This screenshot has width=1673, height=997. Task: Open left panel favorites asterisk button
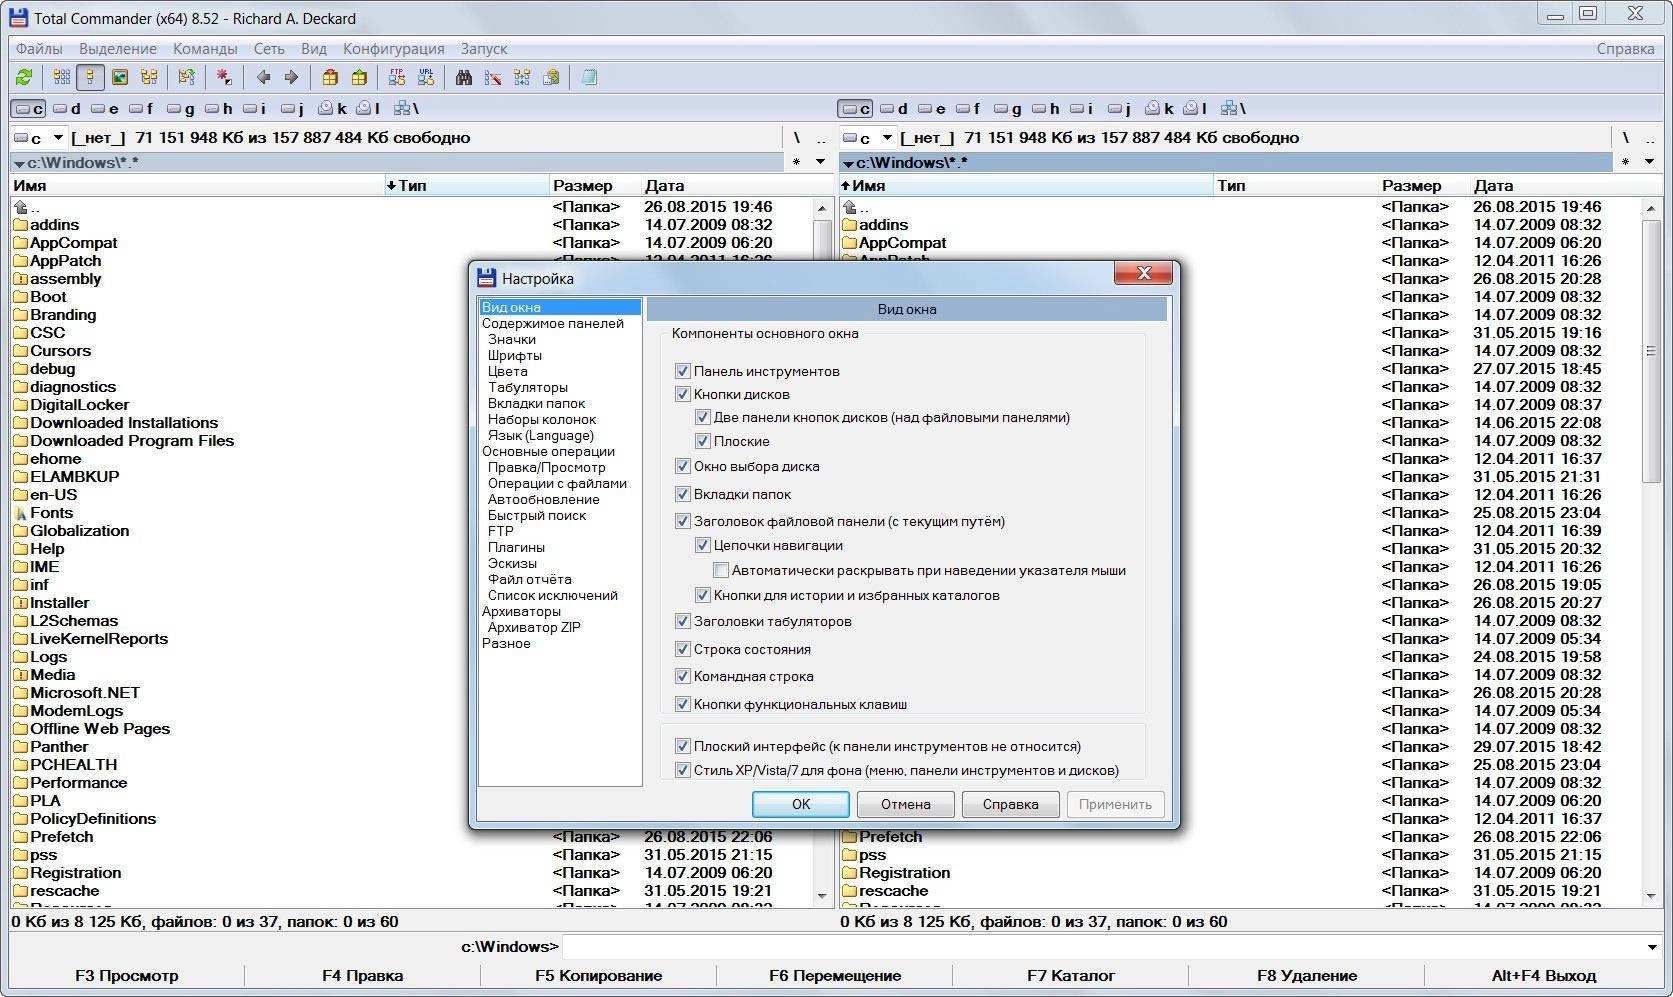(x=796, y=162)
